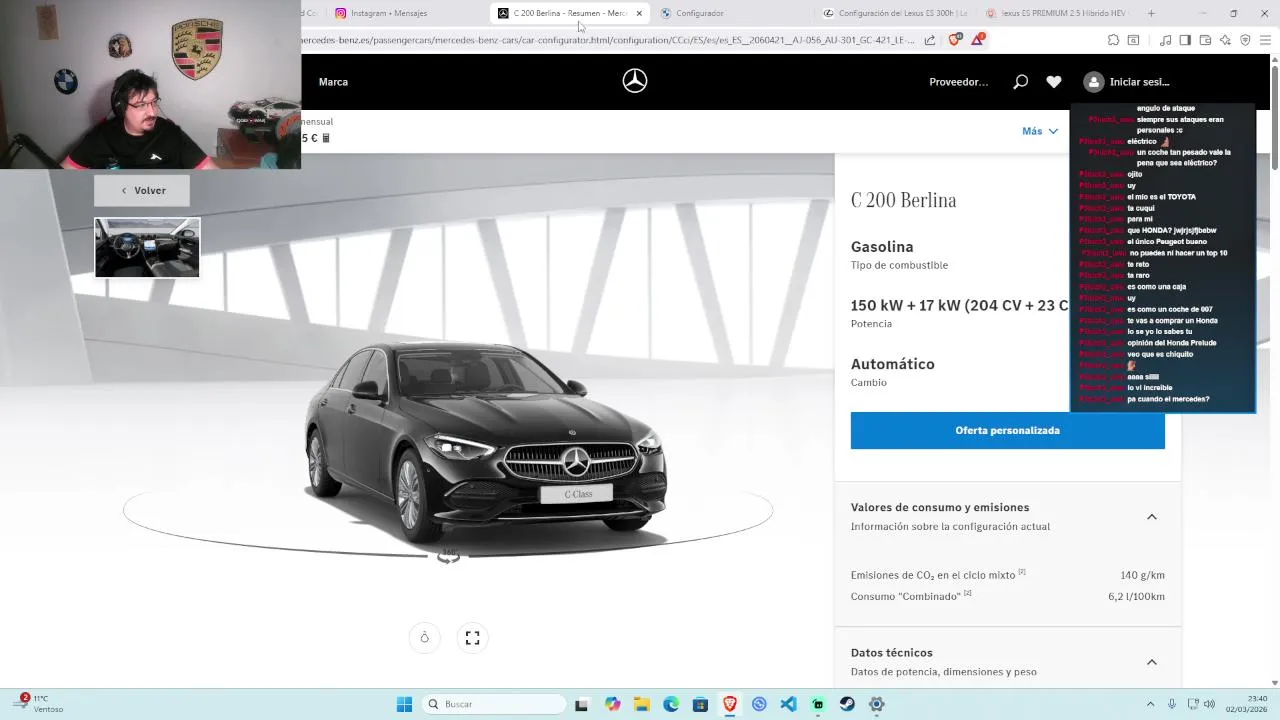The image size is (1280, 720).
Task: Click the Mercedes-Benz star logo in header
Action: [x=635, y=82]
